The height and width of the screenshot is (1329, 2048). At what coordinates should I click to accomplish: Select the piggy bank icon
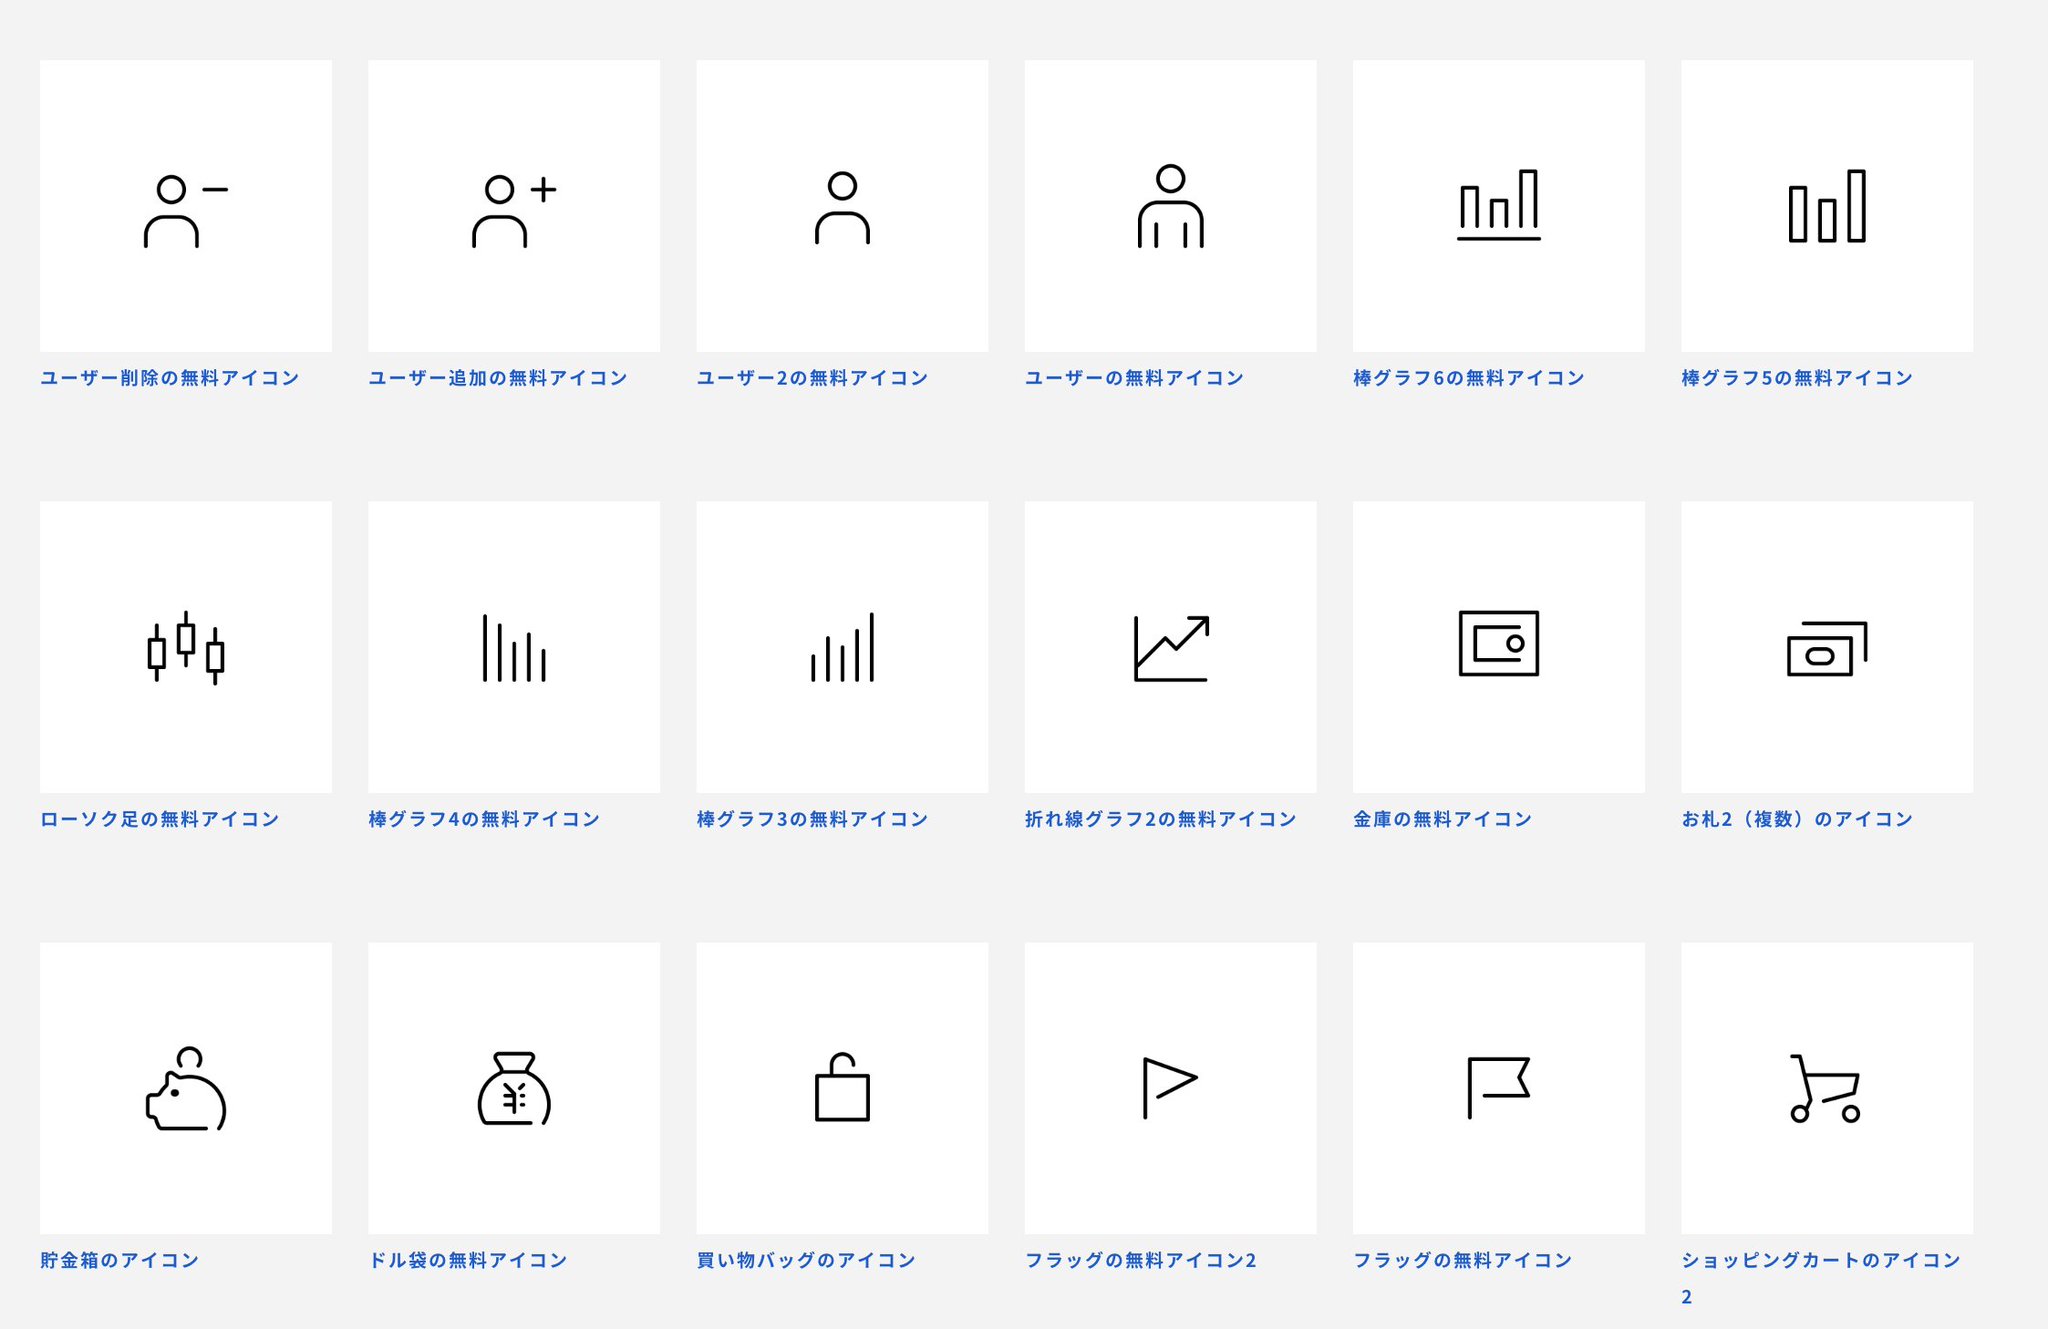pyautogui.click(x=185, y=1088)
